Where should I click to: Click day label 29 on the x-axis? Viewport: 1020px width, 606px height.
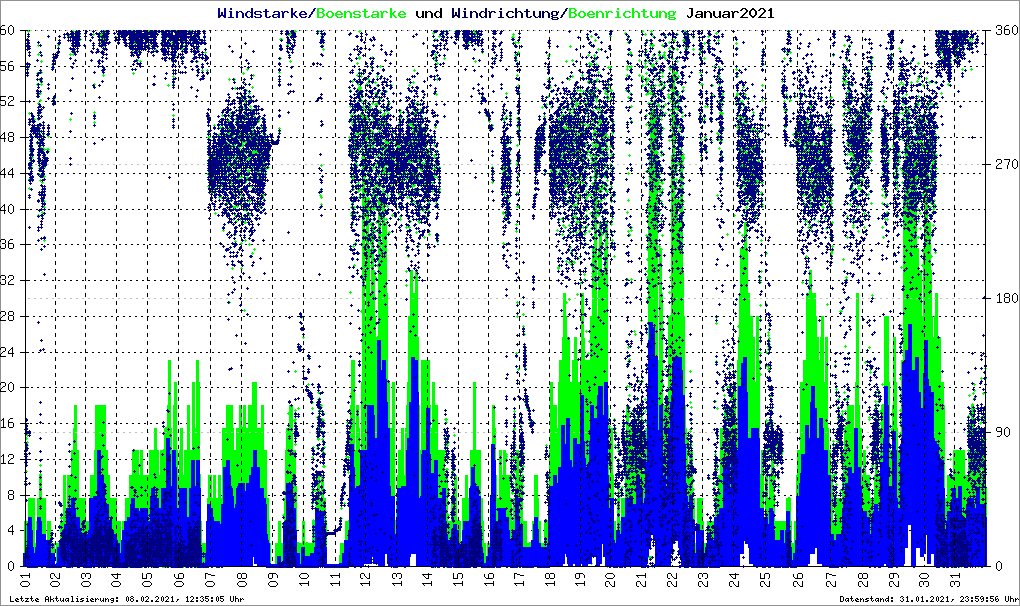coord(893,579)
